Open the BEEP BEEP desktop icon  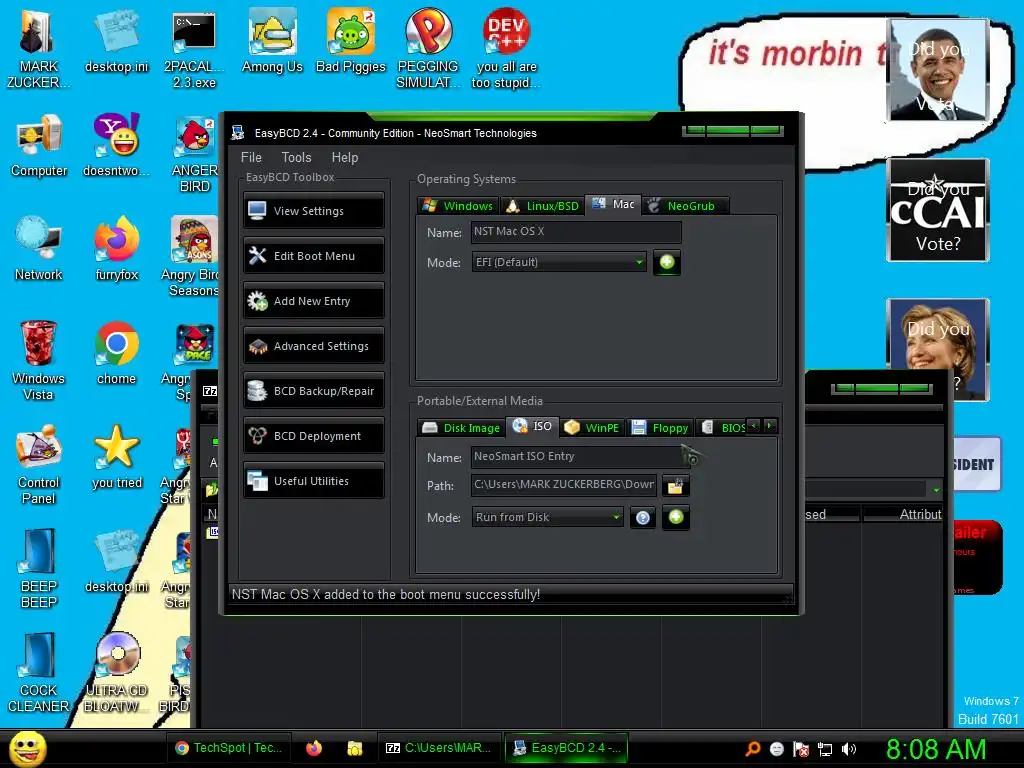38,569
